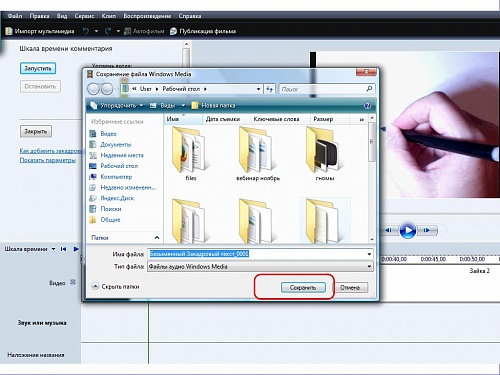Click Публикация фильма toolbar button

point(203,31)
